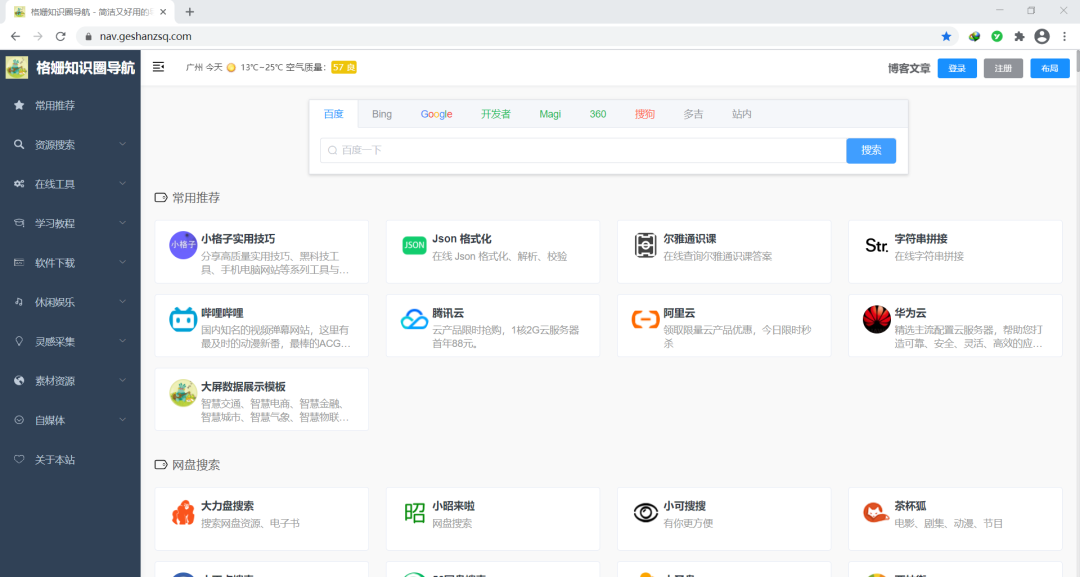
Task: Click the blue 搜索 button
Action: [871, 150]
